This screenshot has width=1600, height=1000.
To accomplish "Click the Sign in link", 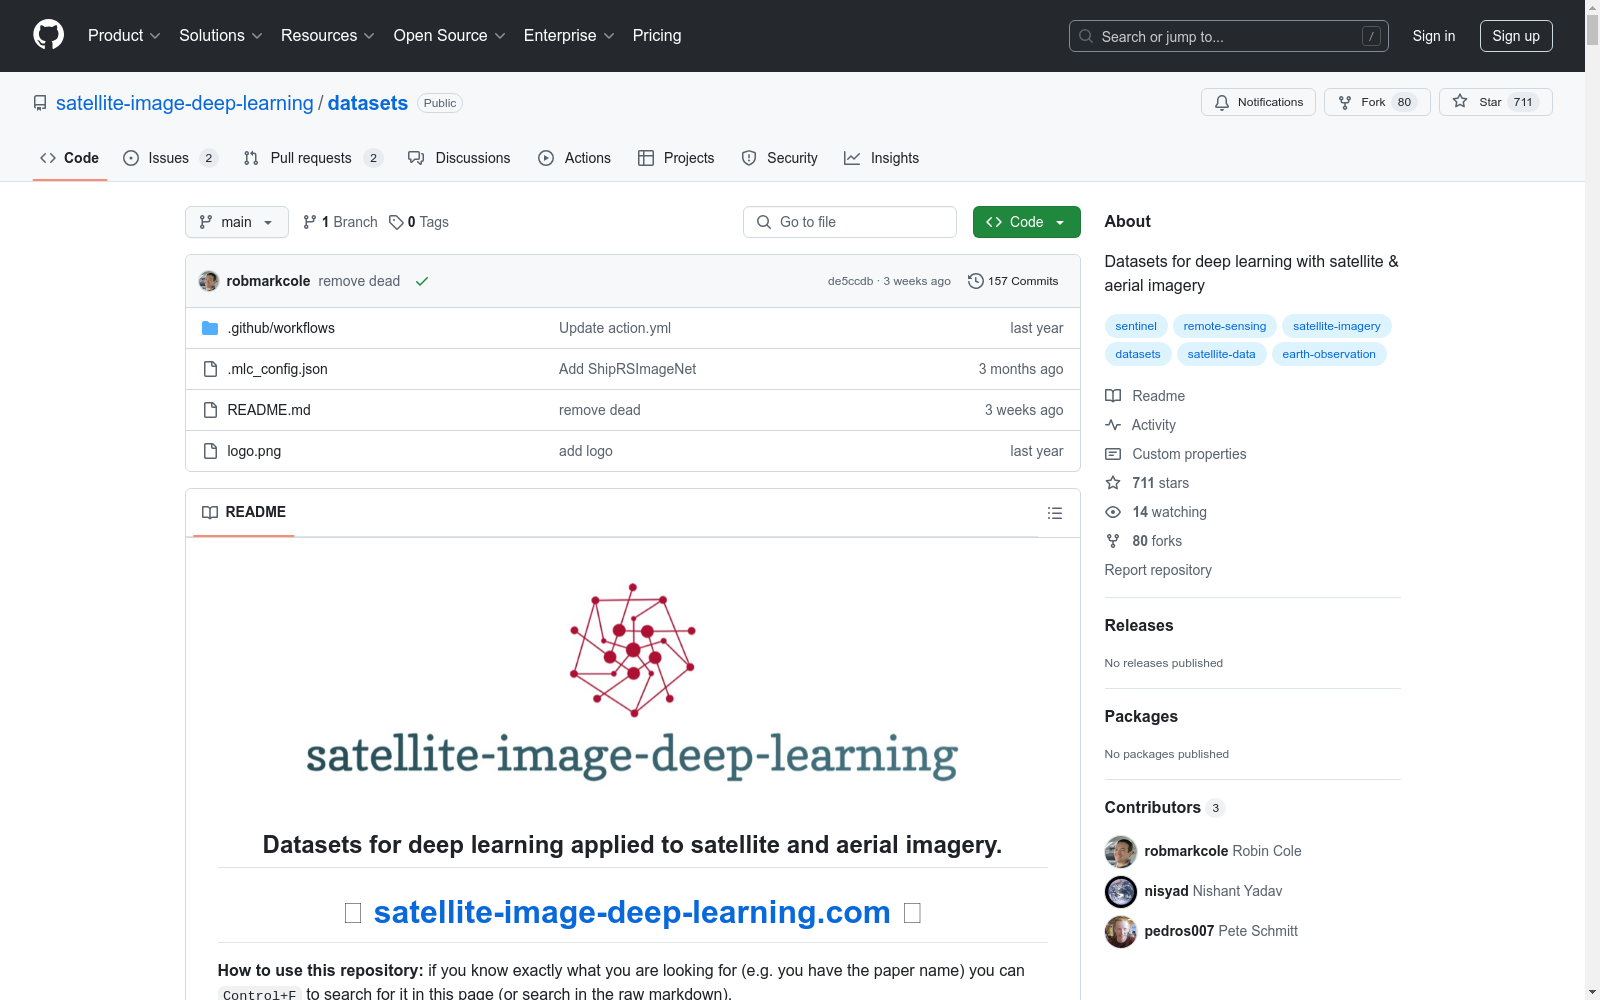I will 1434,36.
